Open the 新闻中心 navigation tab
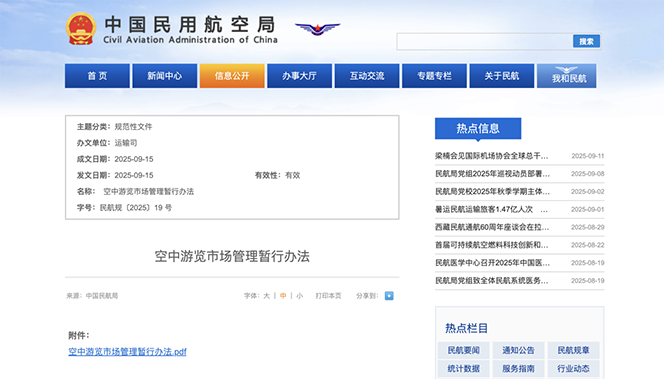This screenshot has height=379, width=664. pos(165,76)
